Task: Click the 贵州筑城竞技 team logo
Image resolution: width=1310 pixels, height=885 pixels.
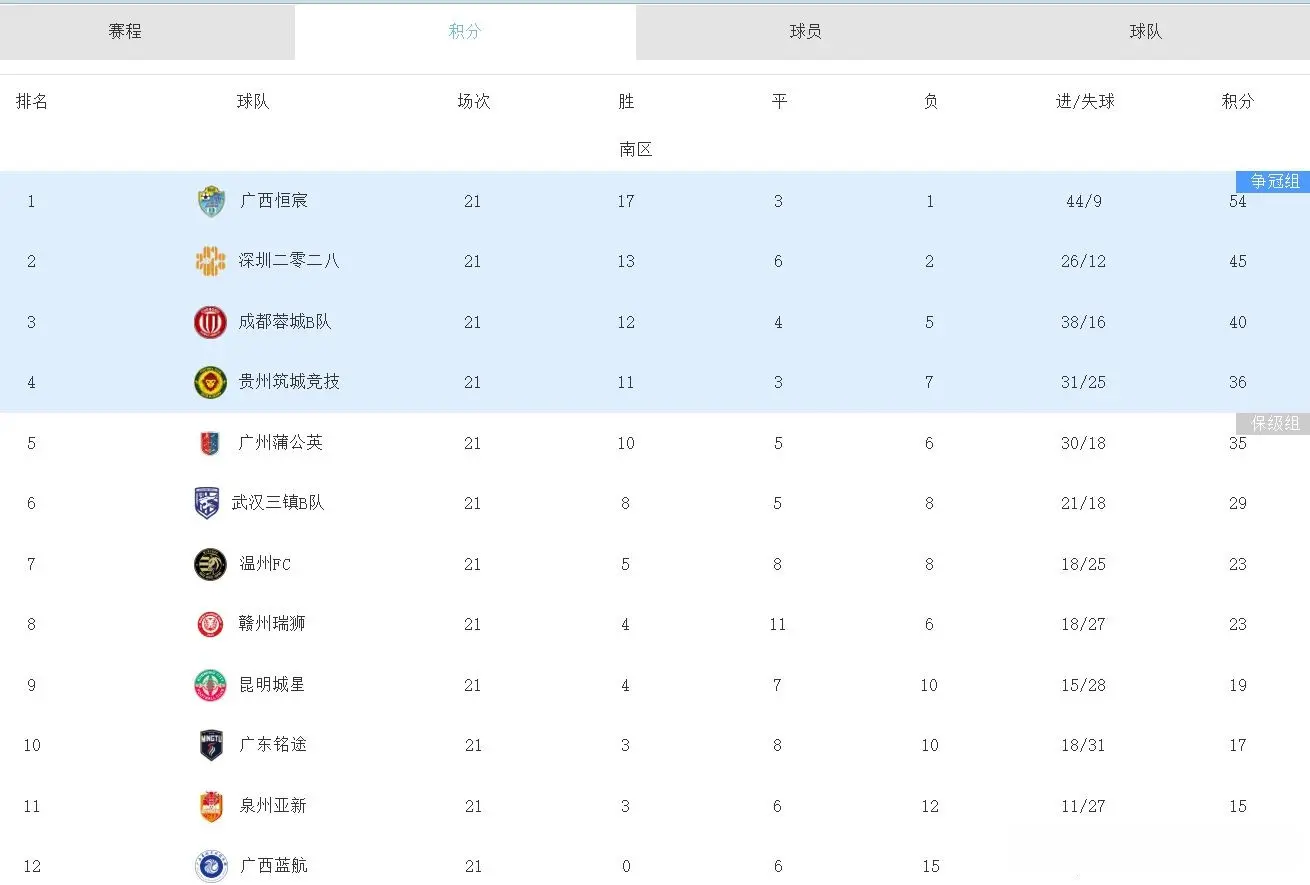Action: pyautogui.click(x=210, y=382)
